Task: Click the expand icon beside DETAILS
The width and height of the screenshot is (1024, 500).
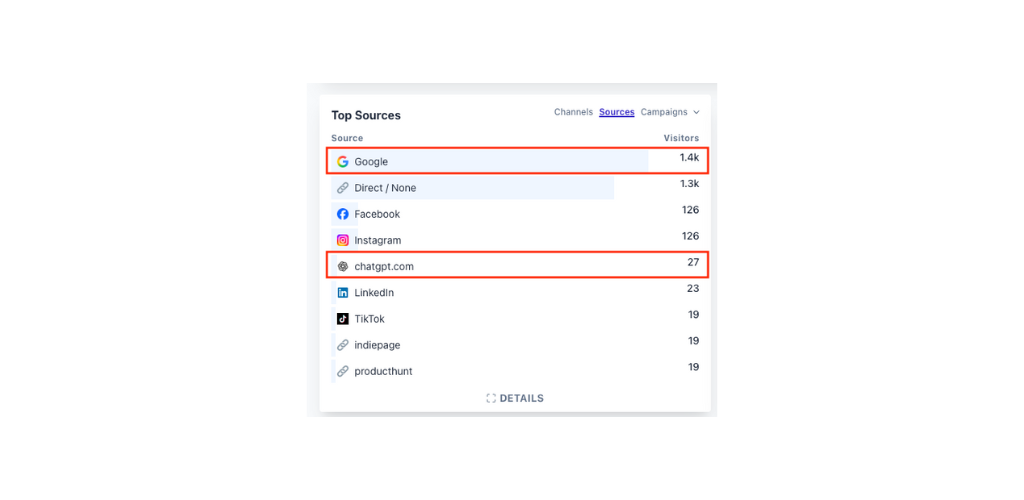Action: 491,398
